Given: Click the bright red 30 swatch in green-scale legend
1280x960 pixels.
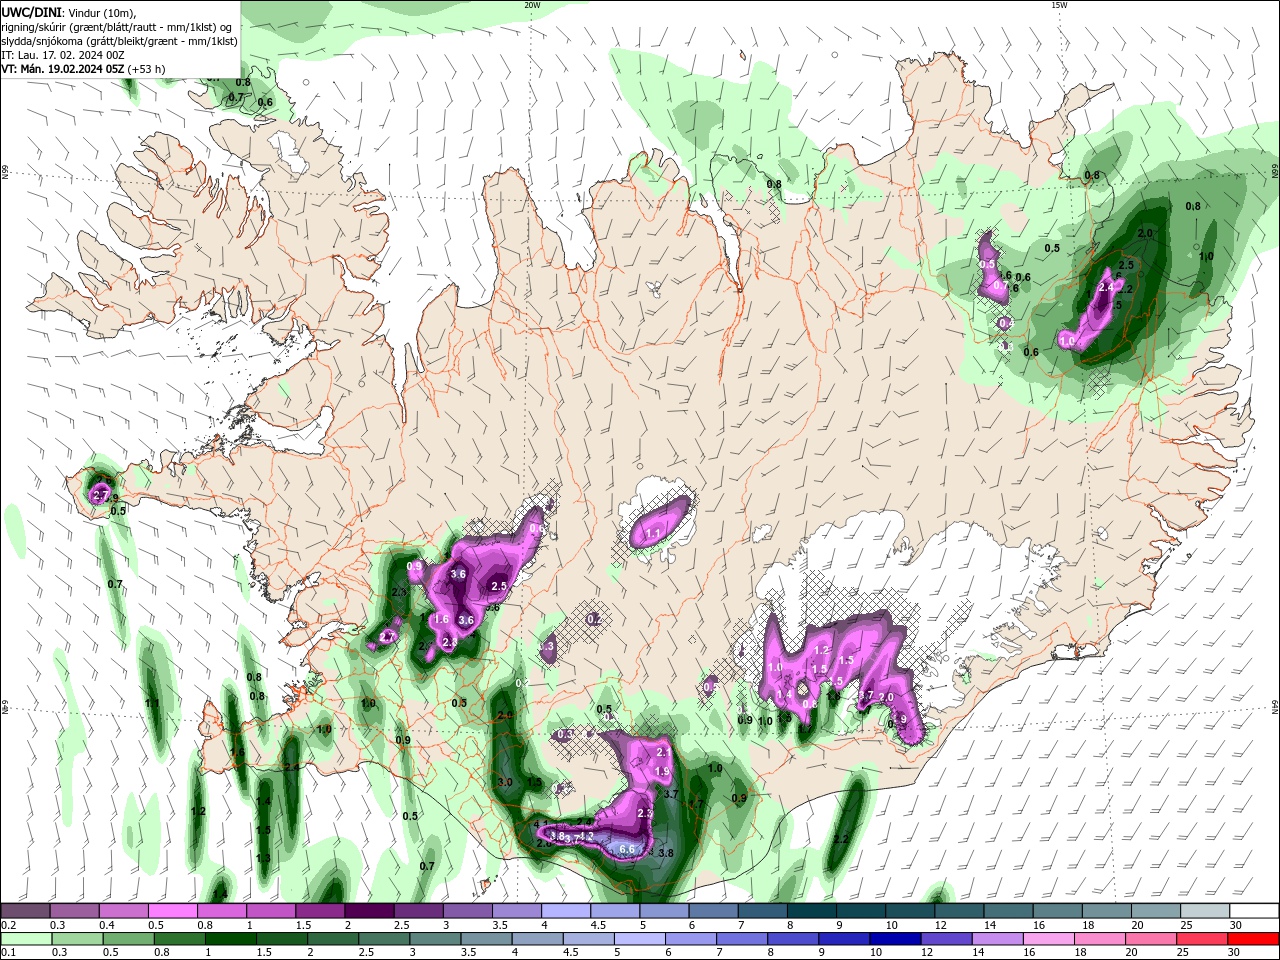Looking at the screenshot, I should [1253, 939].
